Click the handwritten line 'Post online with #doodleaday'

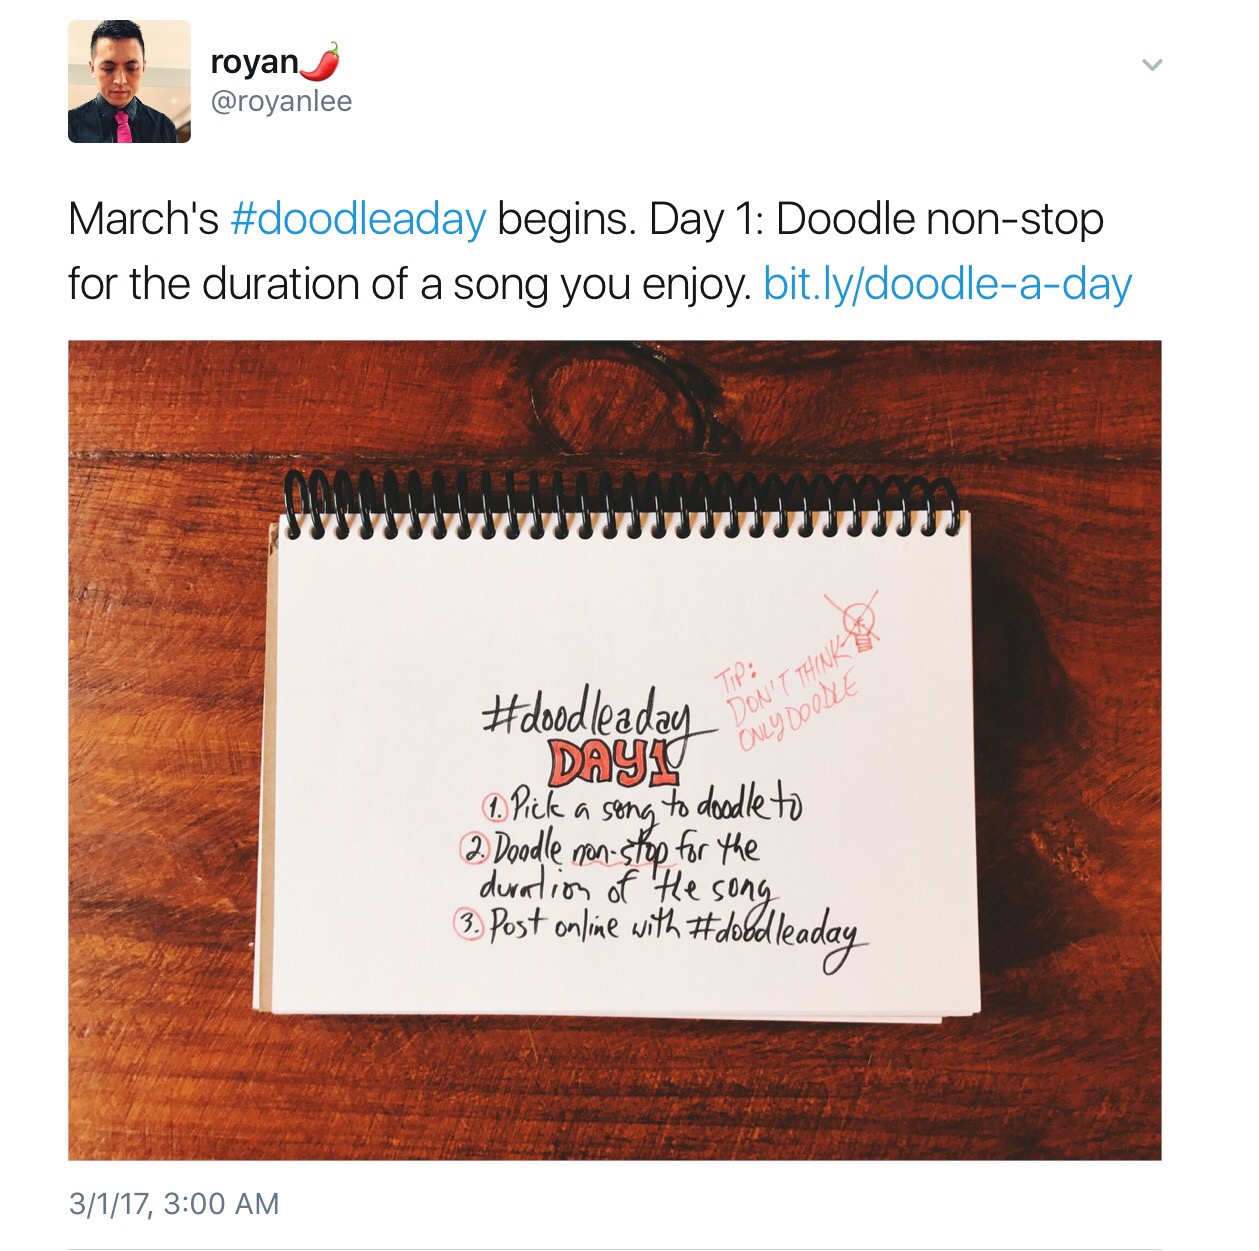[662, 934]
